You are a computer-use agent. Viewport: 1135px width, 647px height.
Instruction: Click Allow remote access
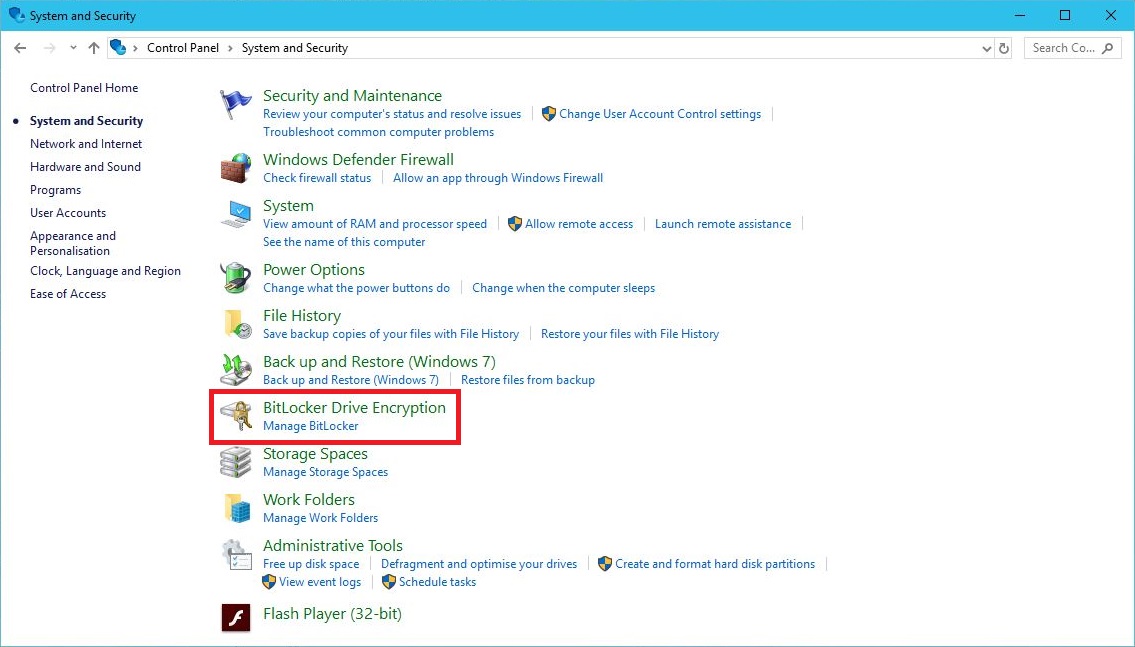click(579, 224)
